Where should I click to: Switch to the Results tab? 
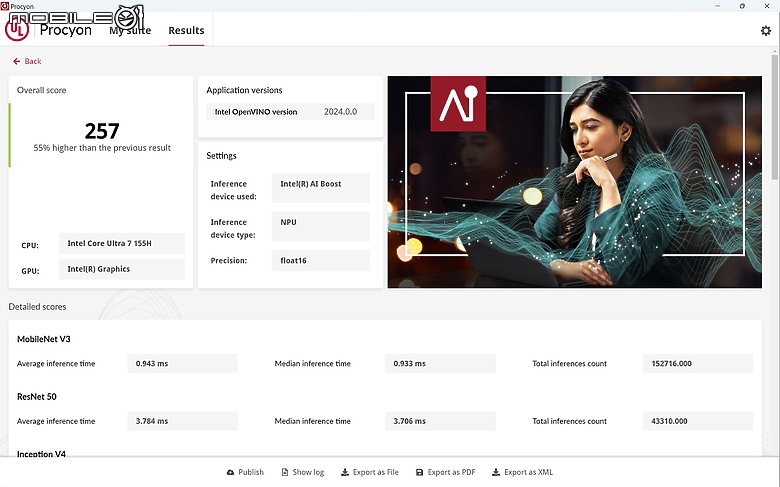point(186,30)
